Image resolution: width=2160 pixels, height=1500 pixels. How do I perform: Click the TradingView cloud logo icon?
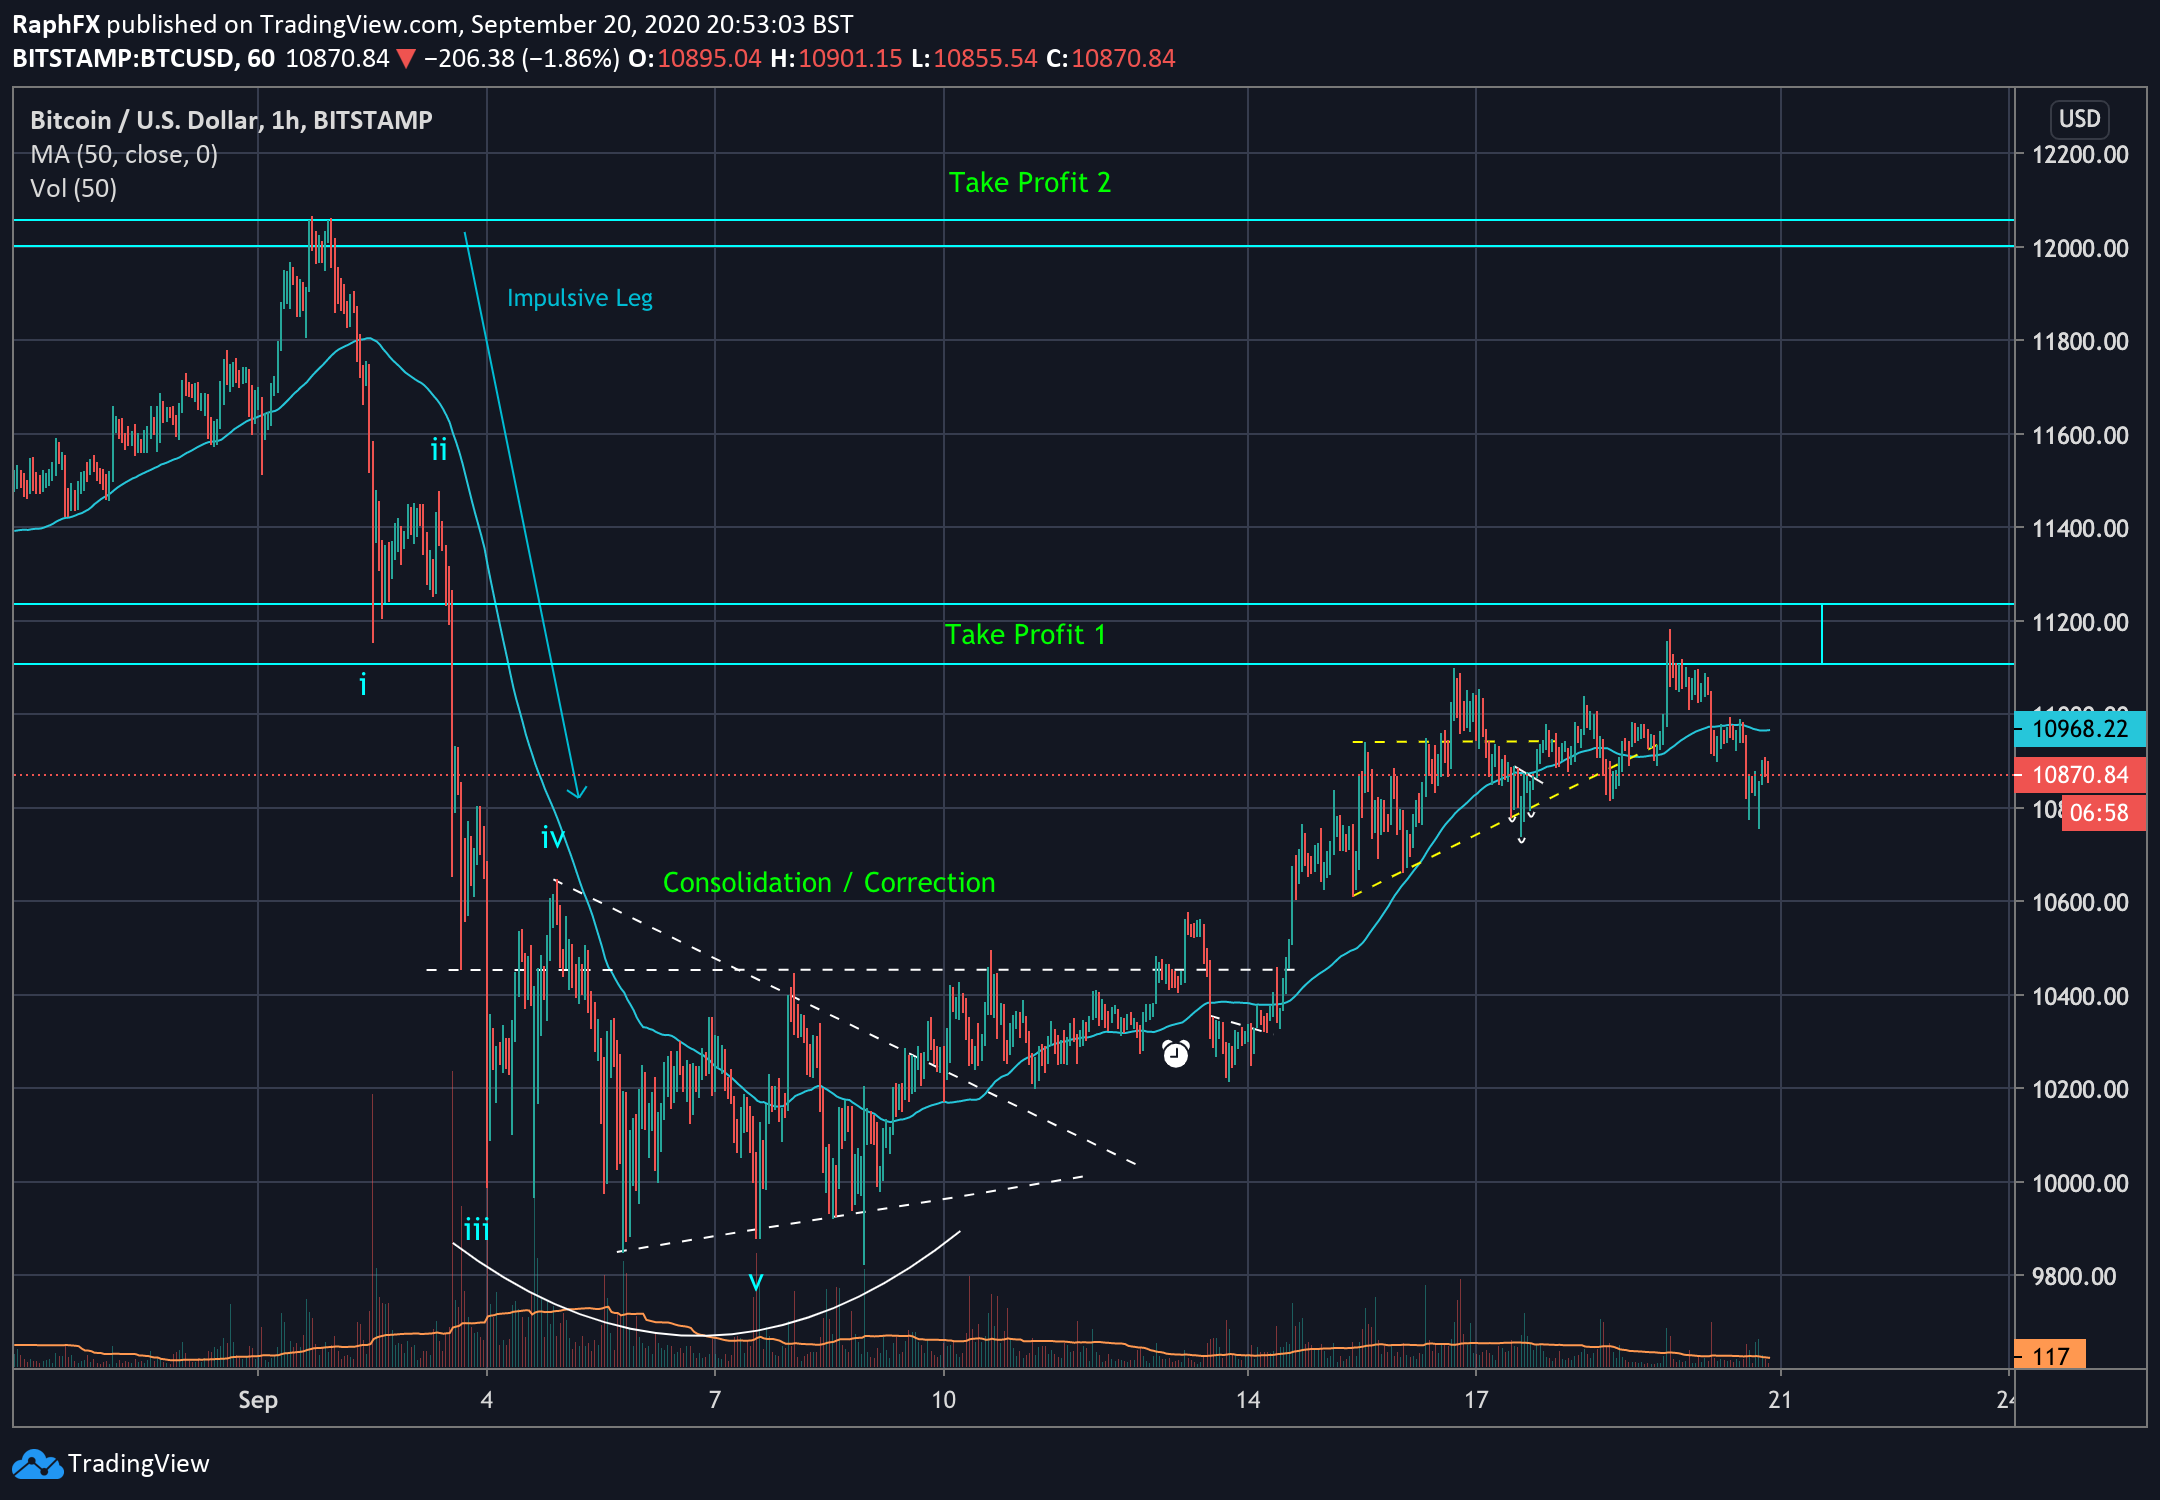click(36, 1464)
